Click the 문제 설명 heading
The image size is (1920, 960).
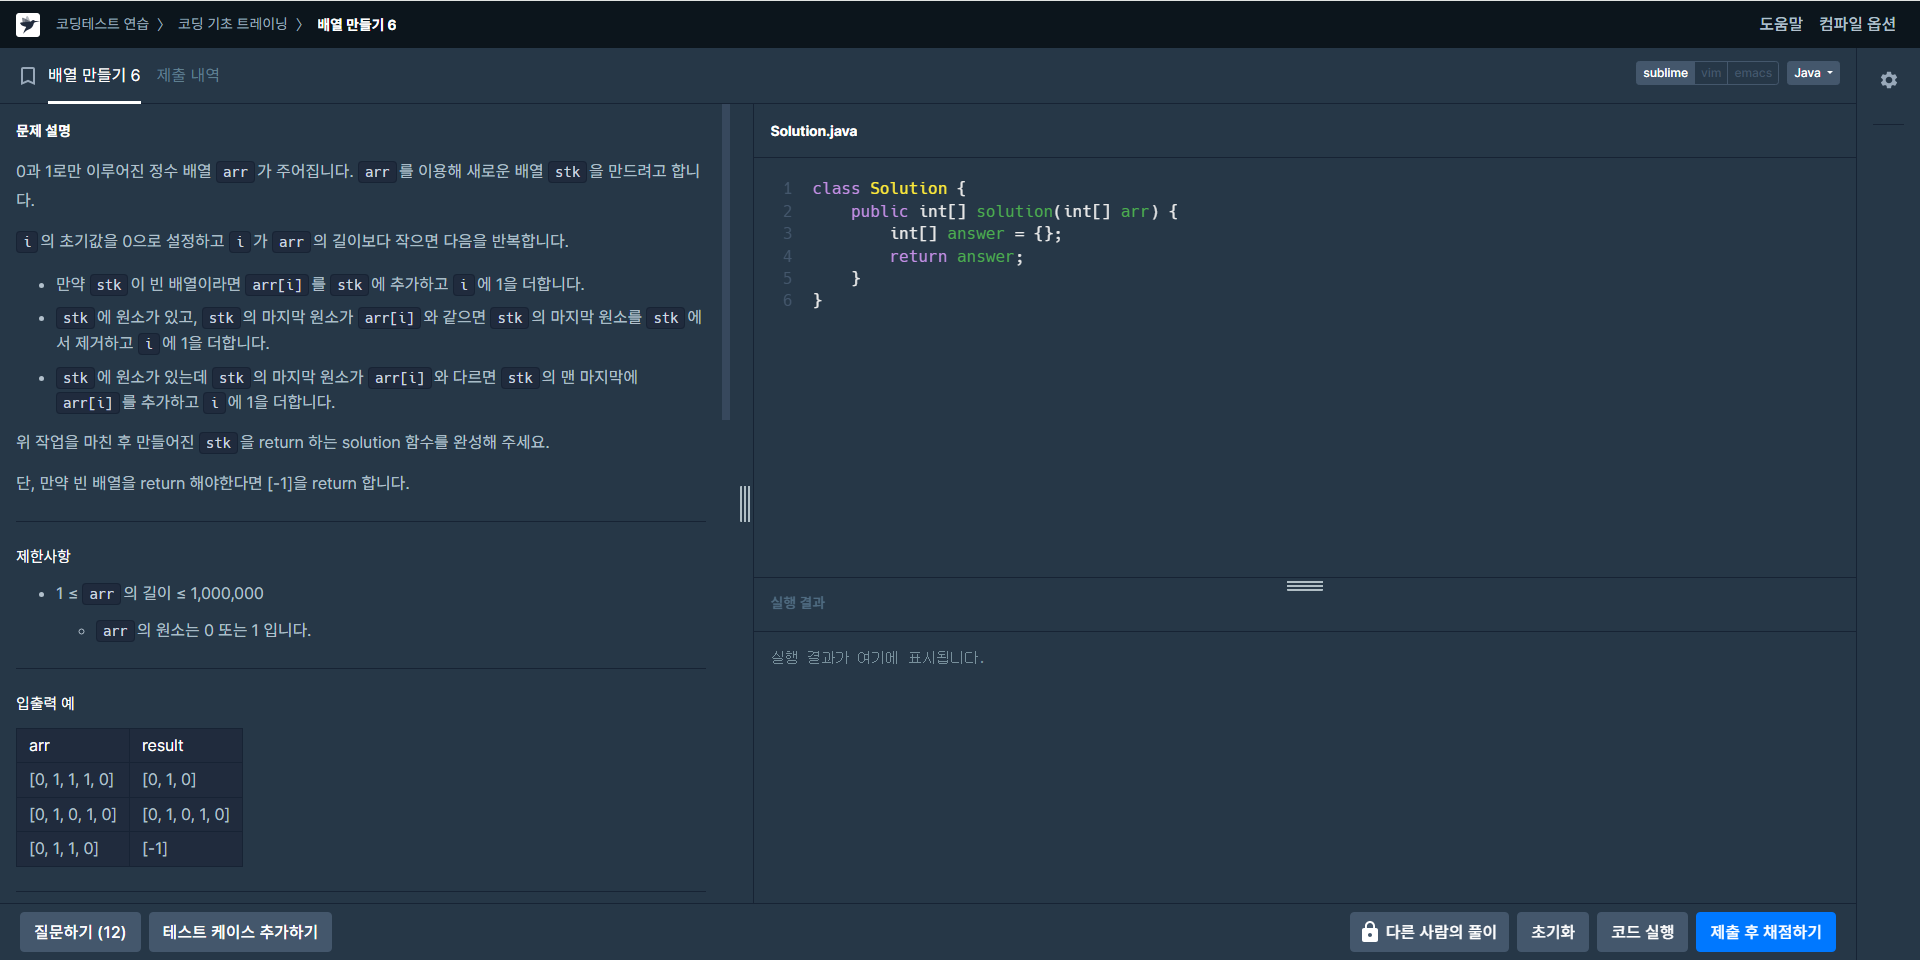point(43,131)
